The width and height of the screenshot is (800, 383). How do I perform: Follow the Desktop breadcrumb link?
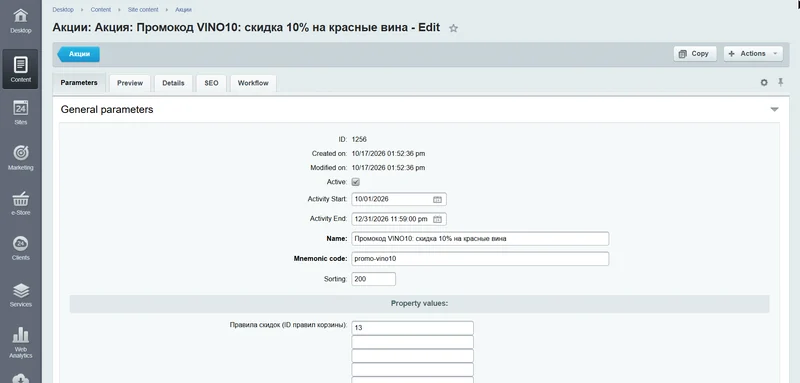pyautogui.click(x=63, y=10)
